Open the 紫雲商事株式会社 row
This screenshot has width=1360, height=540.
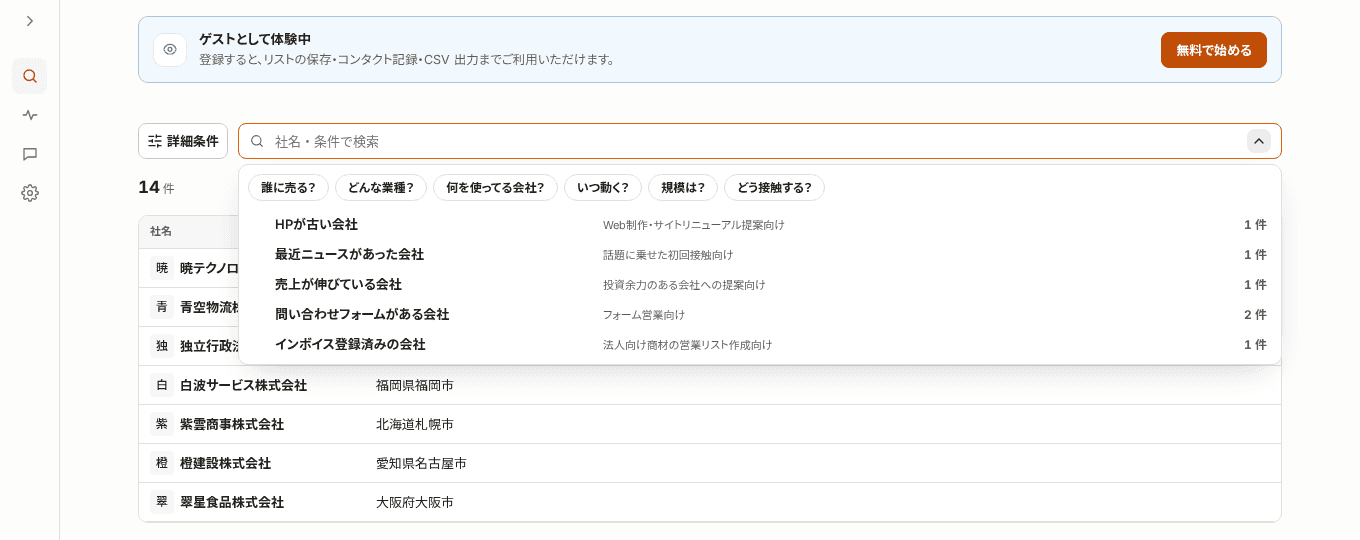coord(710,424)
